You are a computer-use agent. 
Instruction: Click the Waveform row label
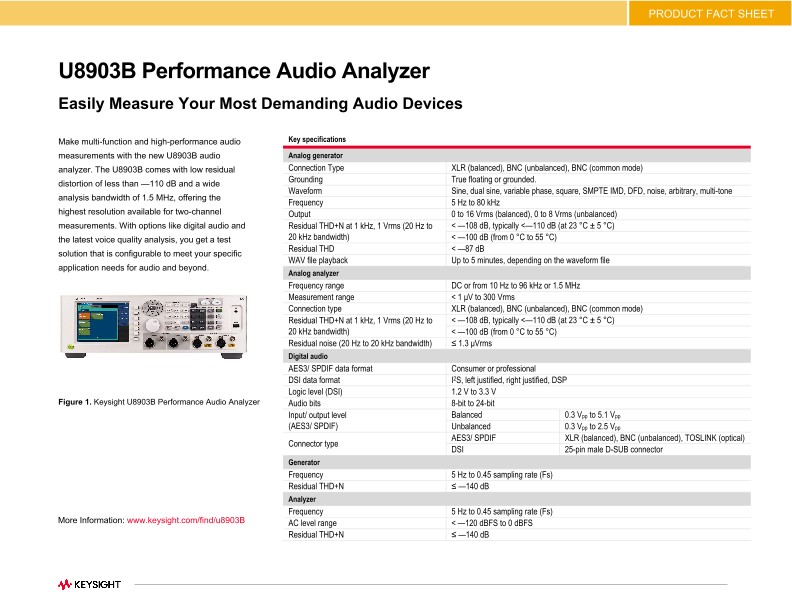coord(305,191)
